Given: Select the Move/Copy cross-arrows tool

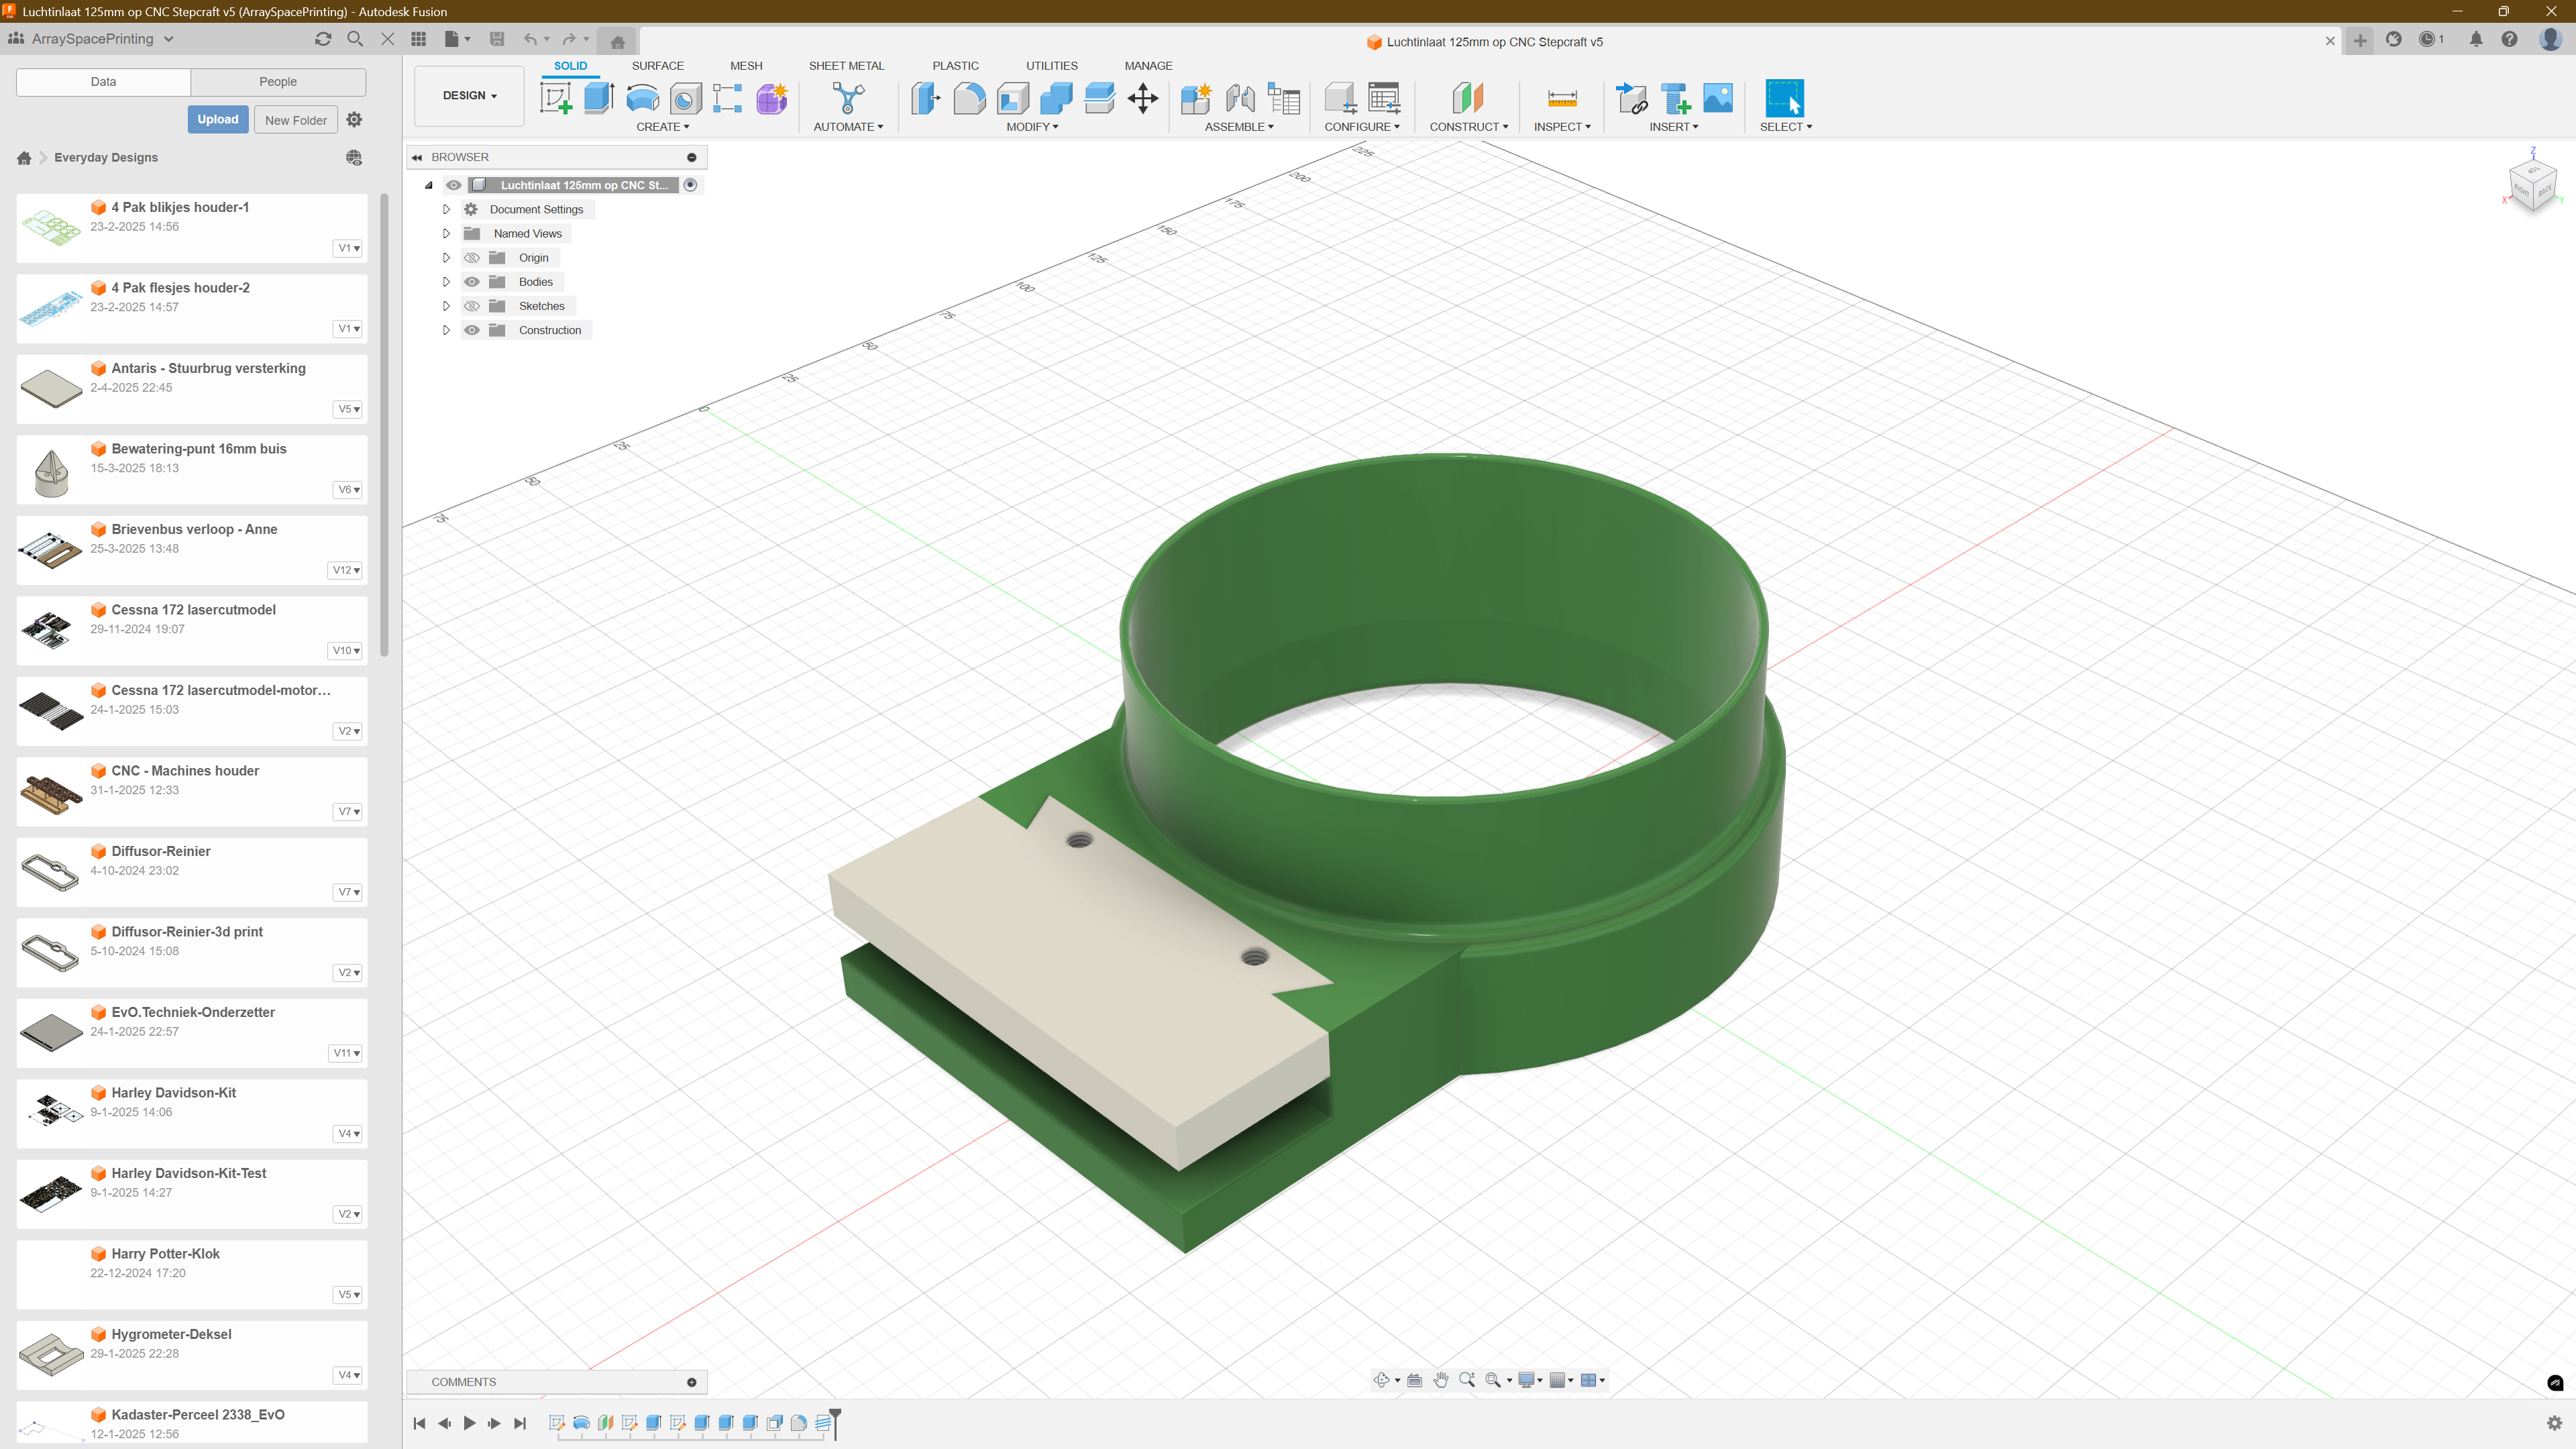Looking at the screenshot, I should 1142,98.
